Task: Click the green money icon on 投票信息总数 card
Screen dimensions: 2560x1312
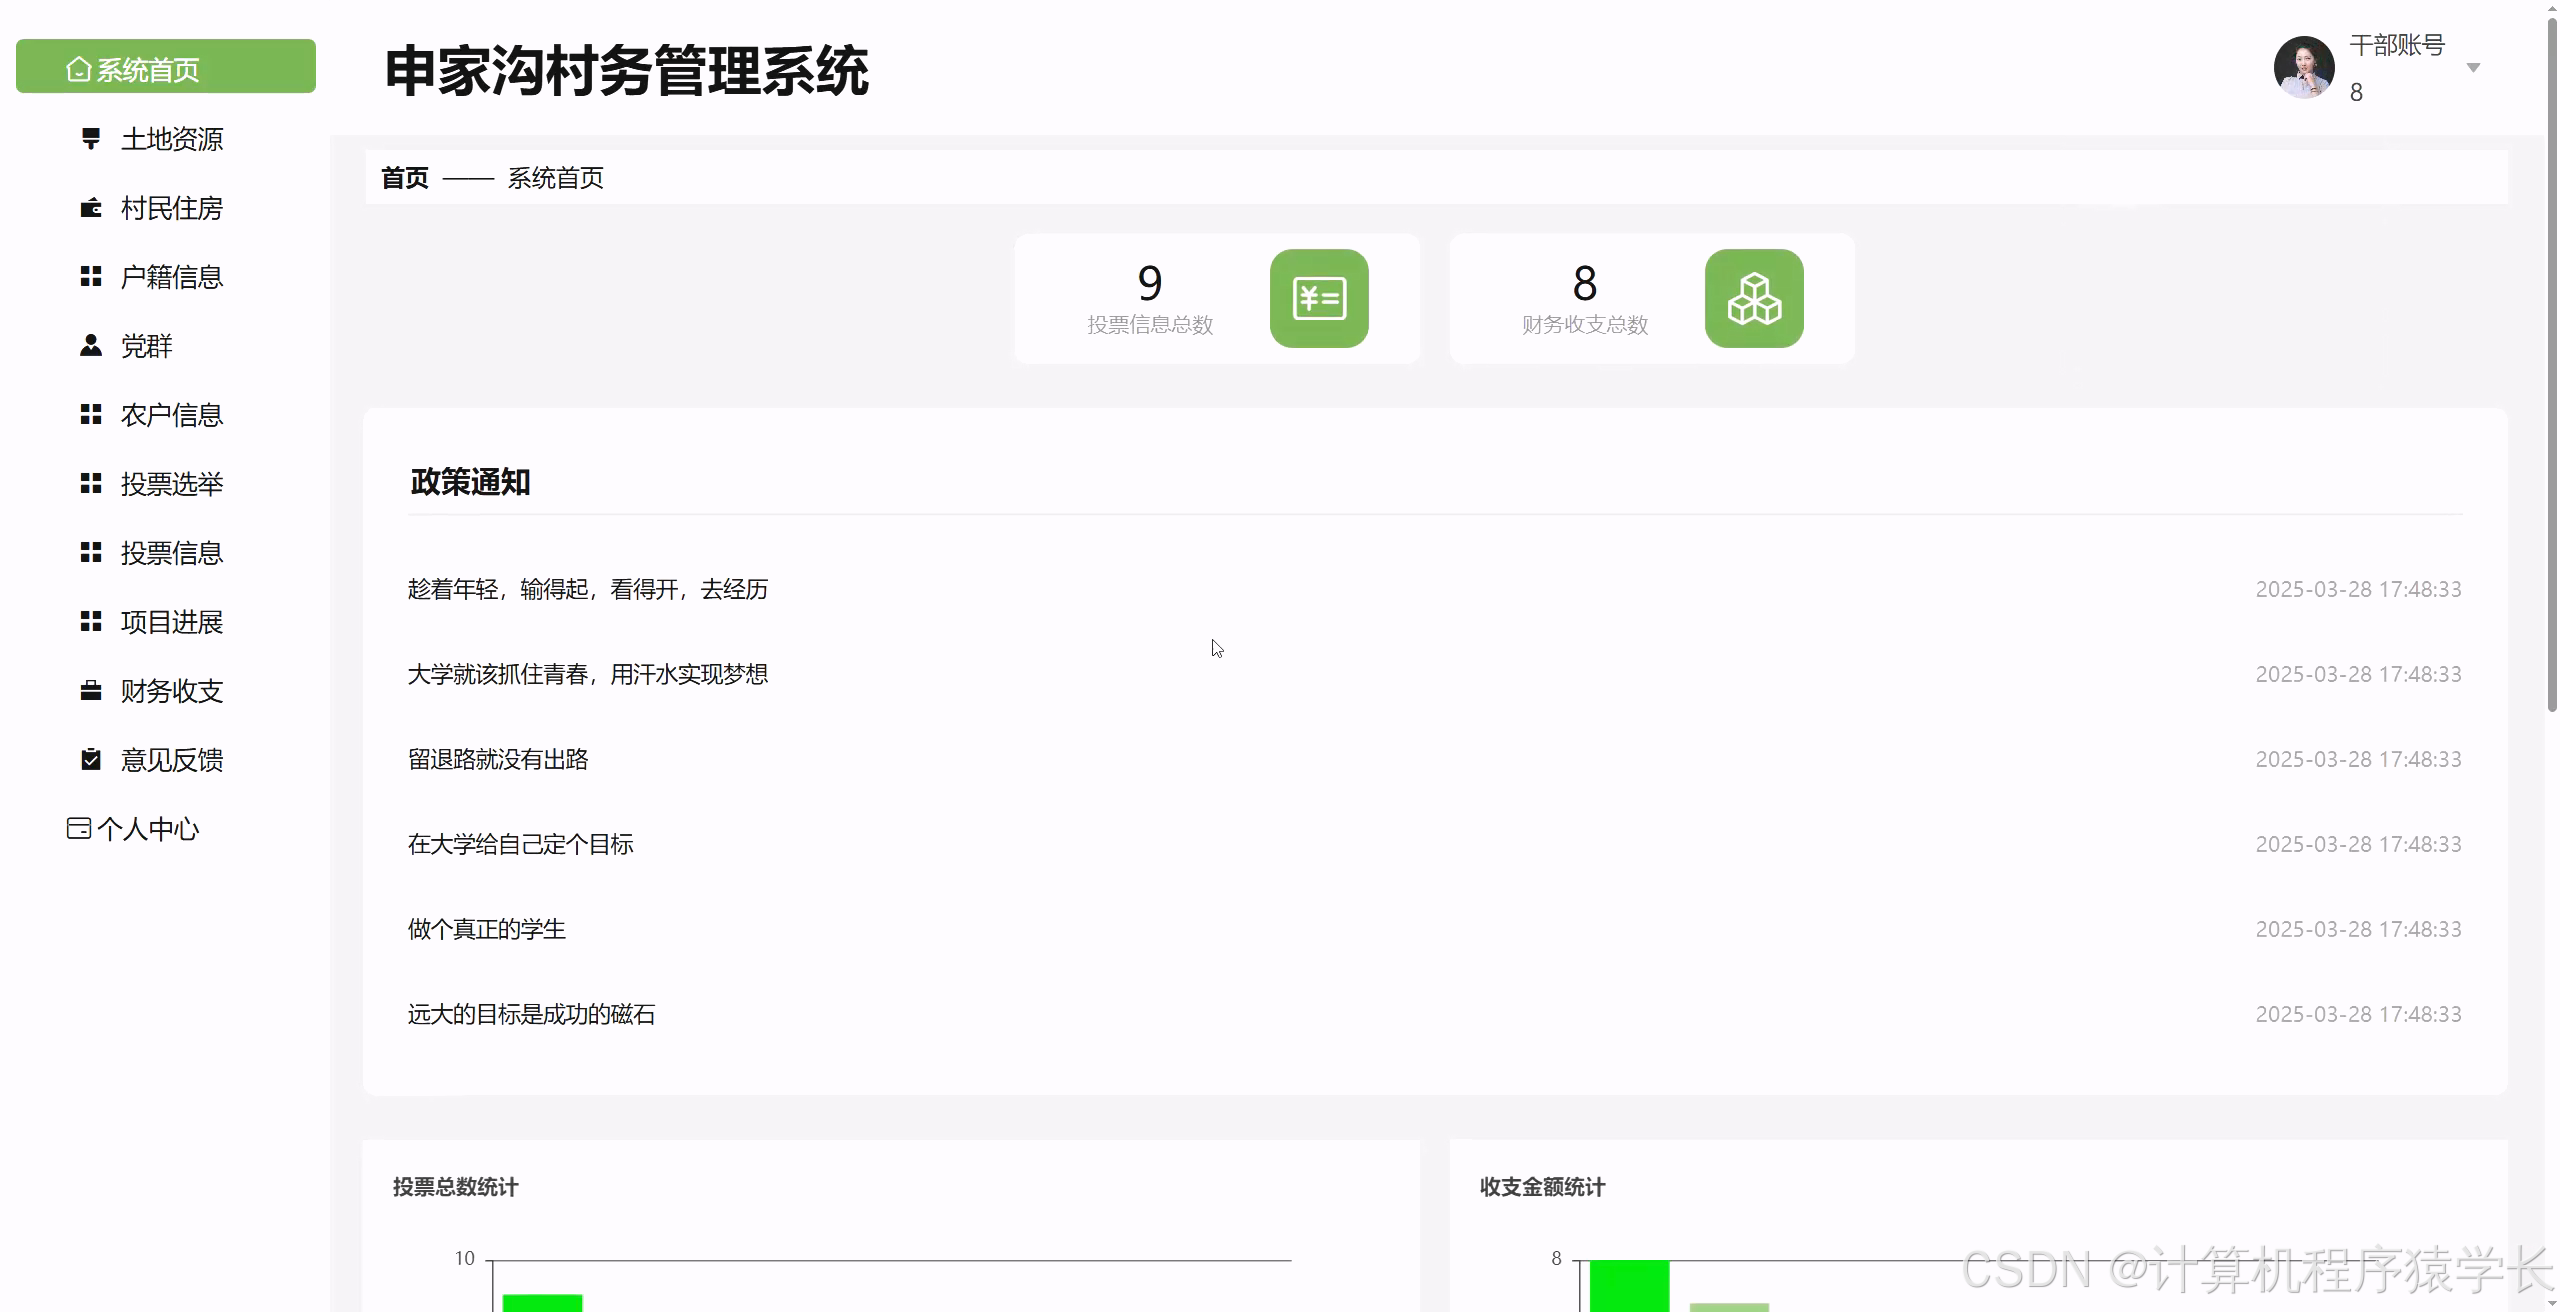Action: [x=1319, y=298]
